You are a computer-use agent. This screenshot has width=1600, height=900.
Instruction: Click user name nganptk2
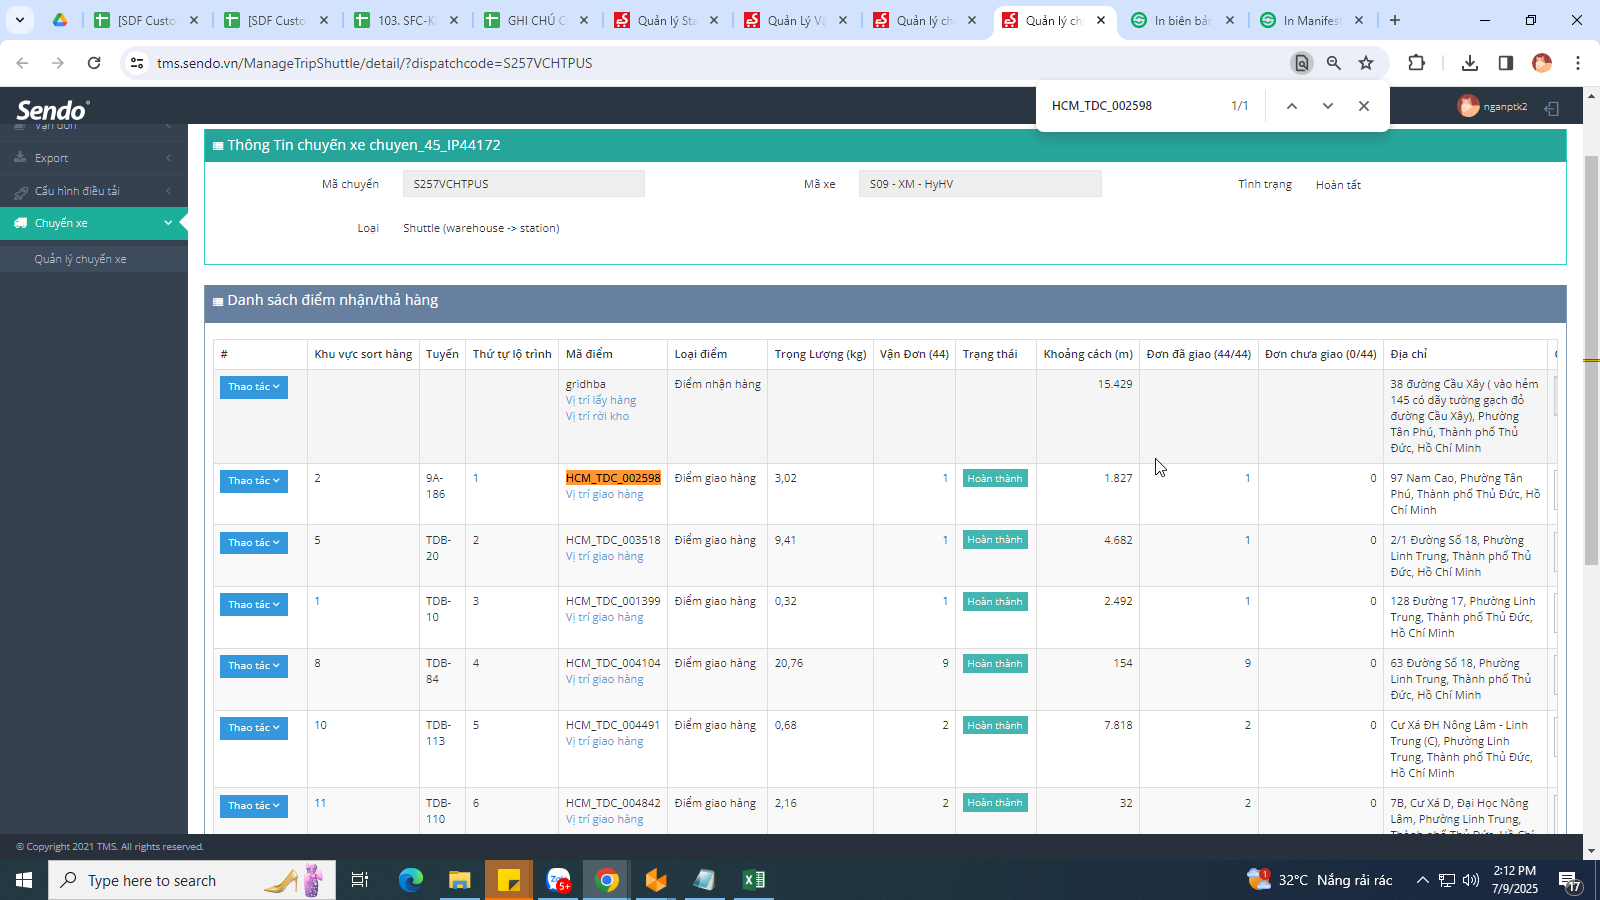1505,106
